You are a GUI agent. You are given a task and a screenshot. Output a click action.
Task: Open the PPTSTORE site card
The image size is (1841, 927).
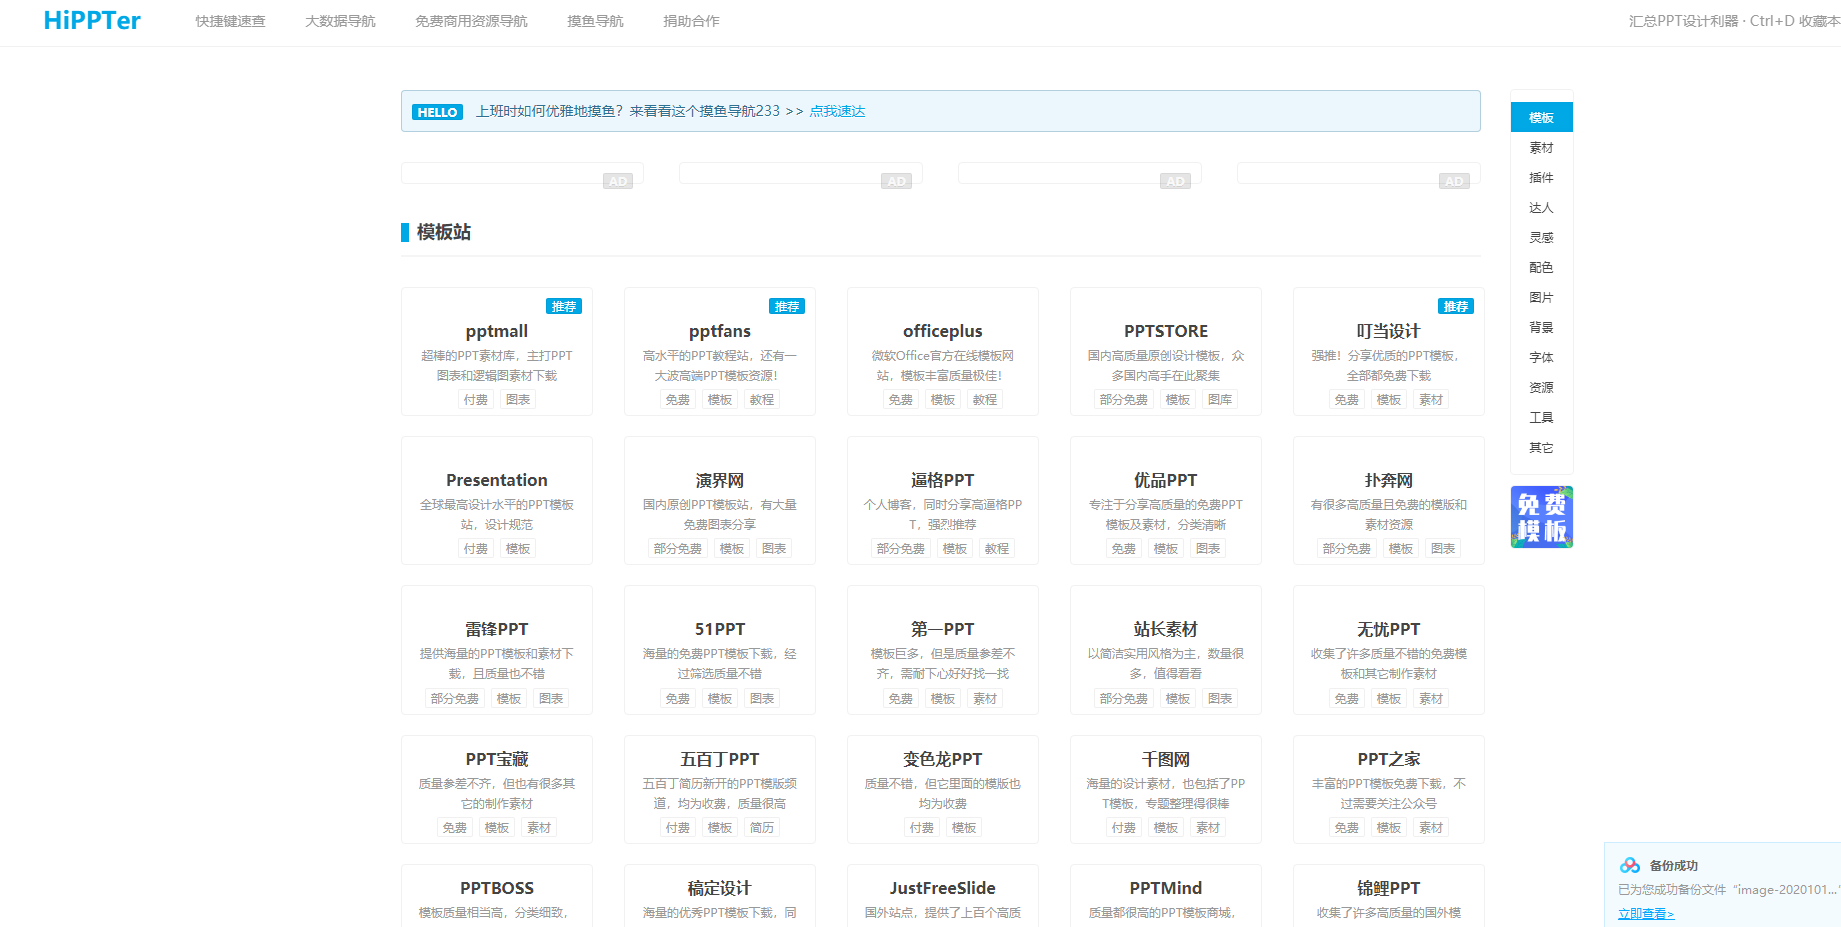[1166, 351]
